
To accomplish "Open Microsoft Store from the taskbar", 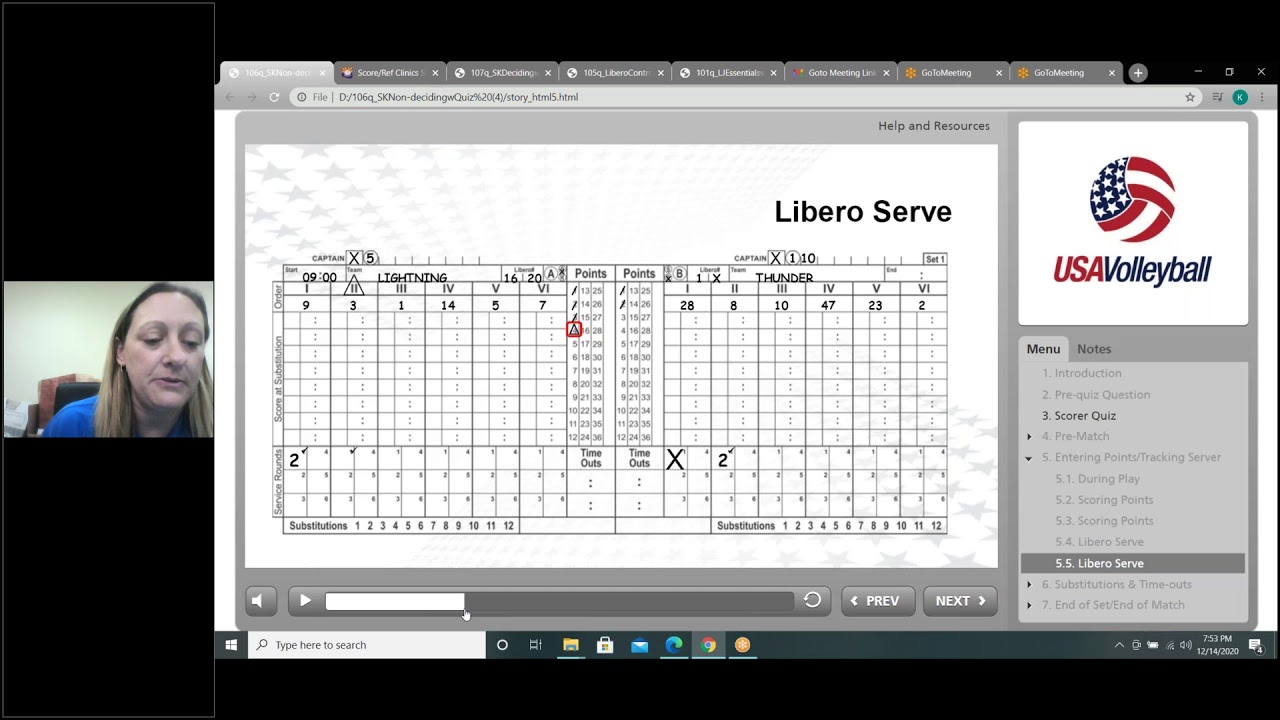I will 605,645.
